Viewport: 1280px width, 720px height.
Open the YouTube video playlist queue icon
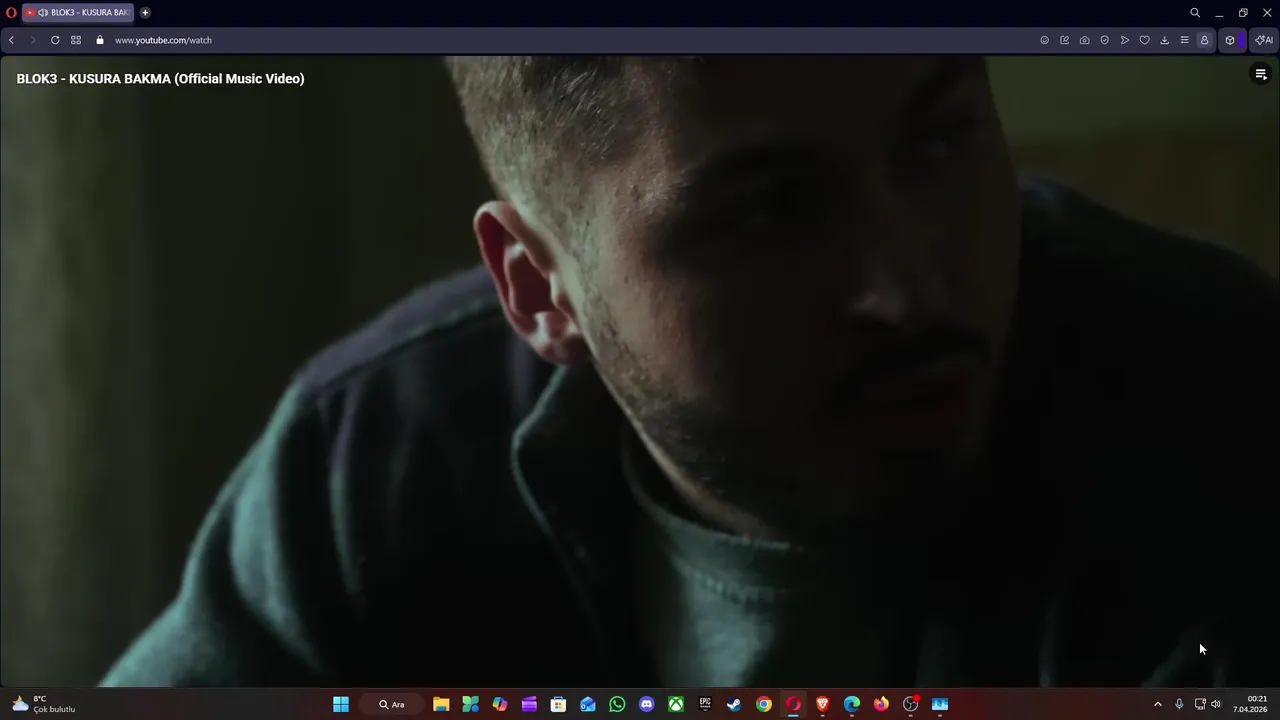click(x=1260, y=74)
